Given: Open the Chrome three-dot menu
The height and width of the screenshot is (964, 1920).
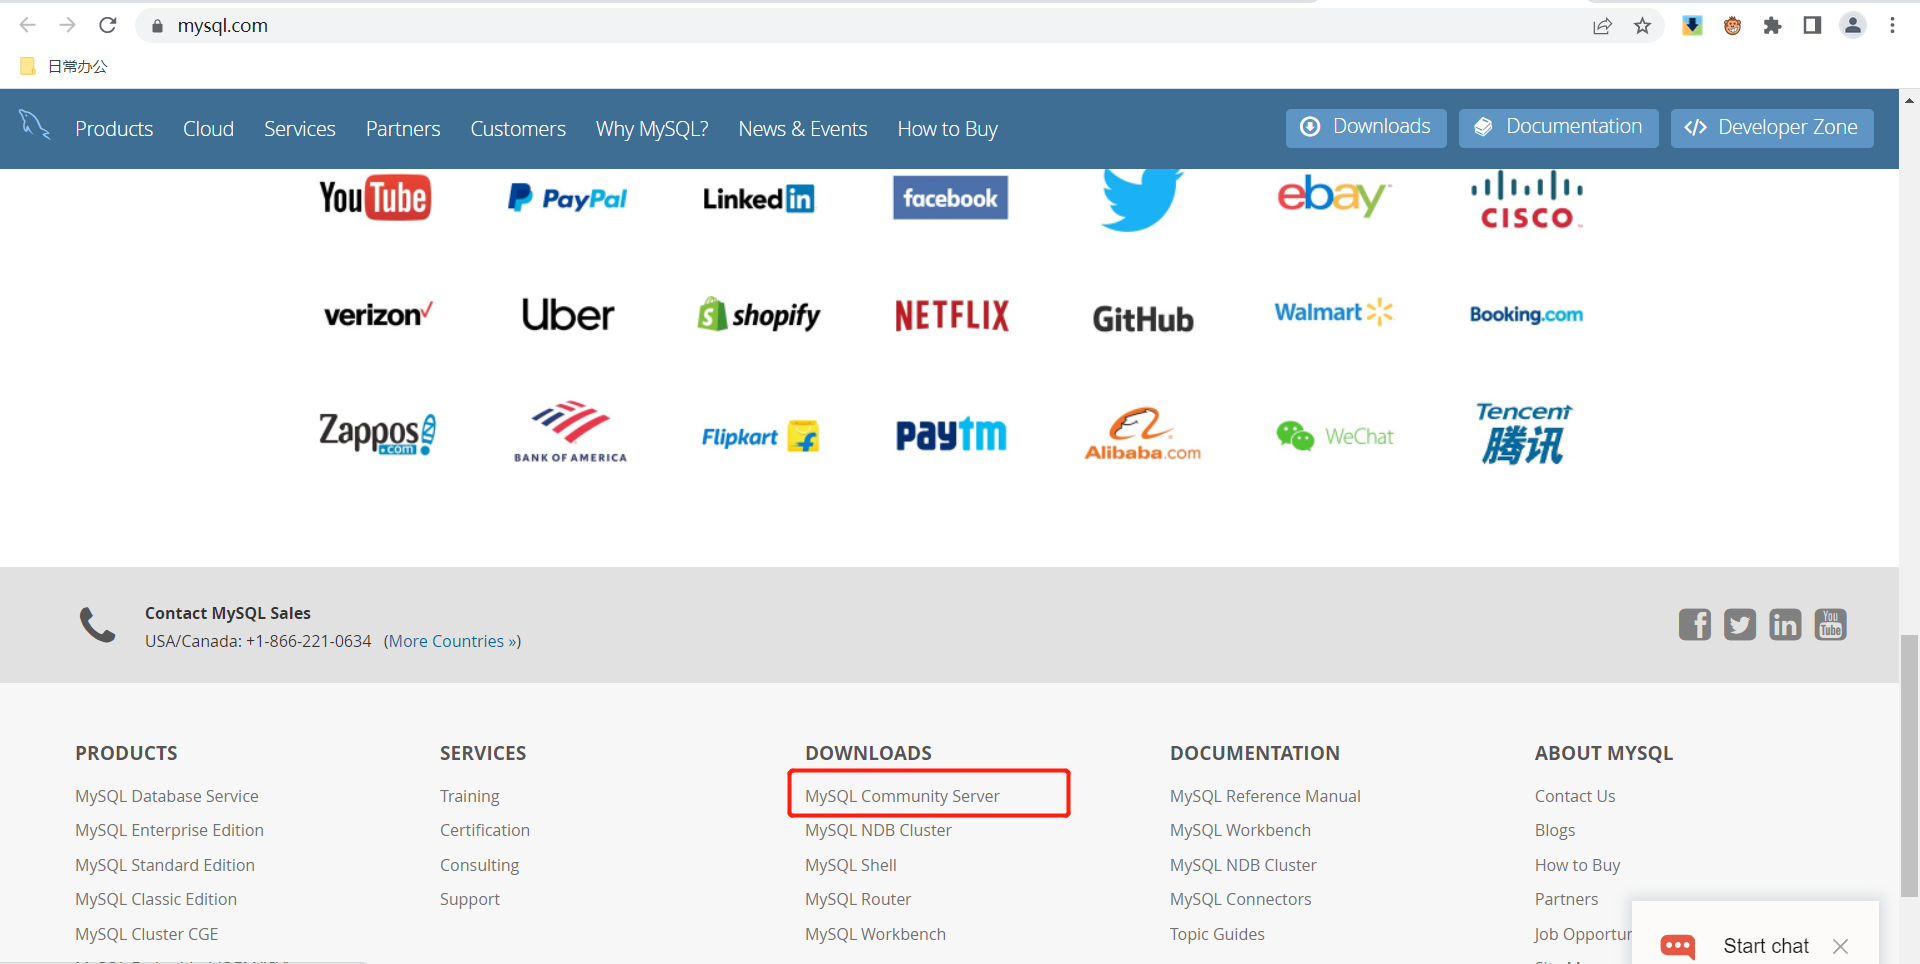Looking at the screenshot, I should [1892, 26].
